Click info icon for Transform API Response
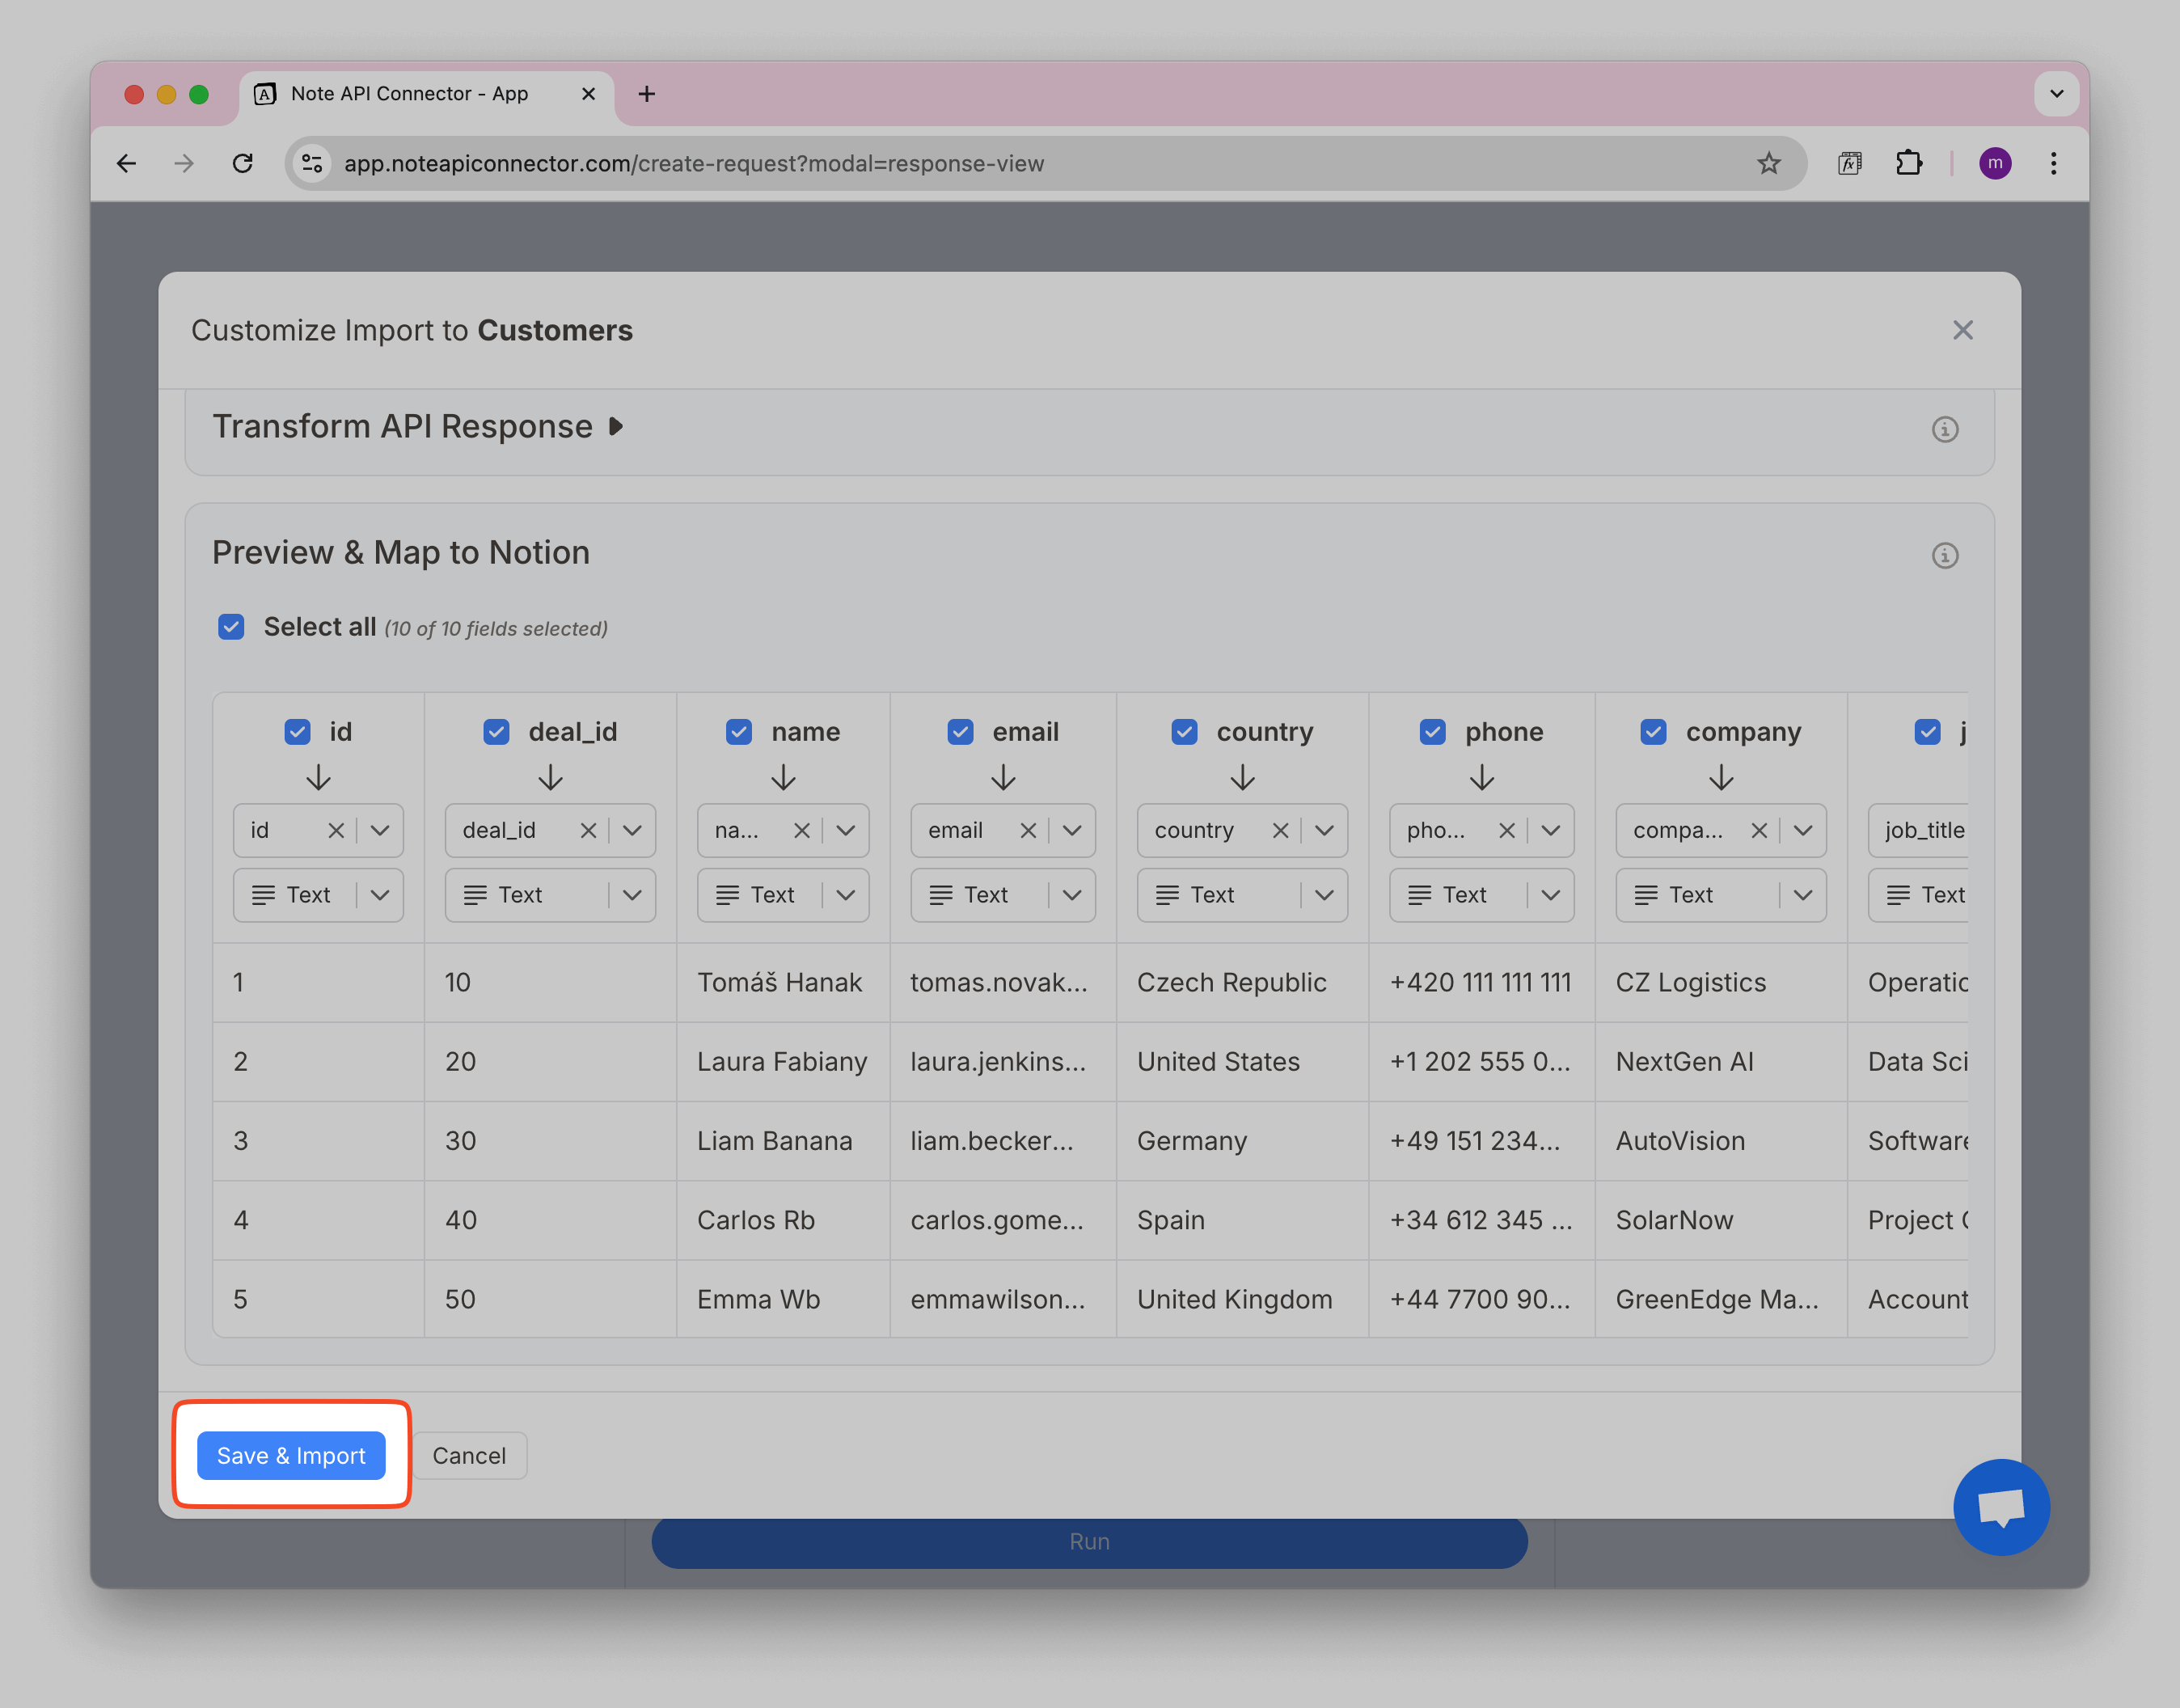 coord(1944,429)
